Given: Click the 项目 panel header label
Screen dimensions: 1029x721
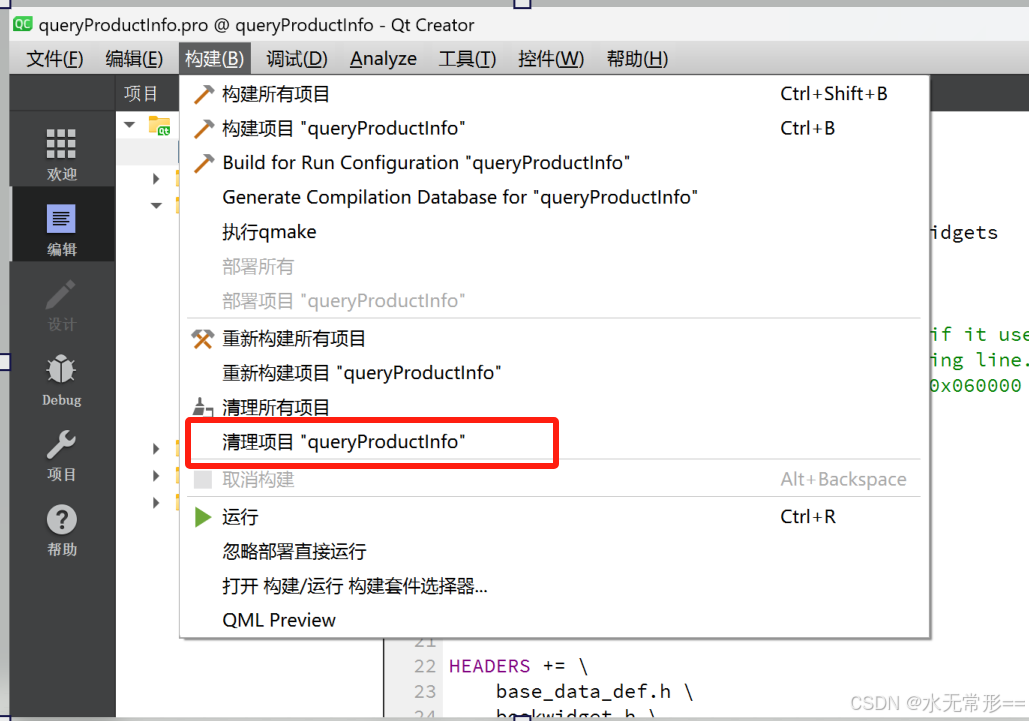Looking at the screenshot, I should [x=141, y=94].
